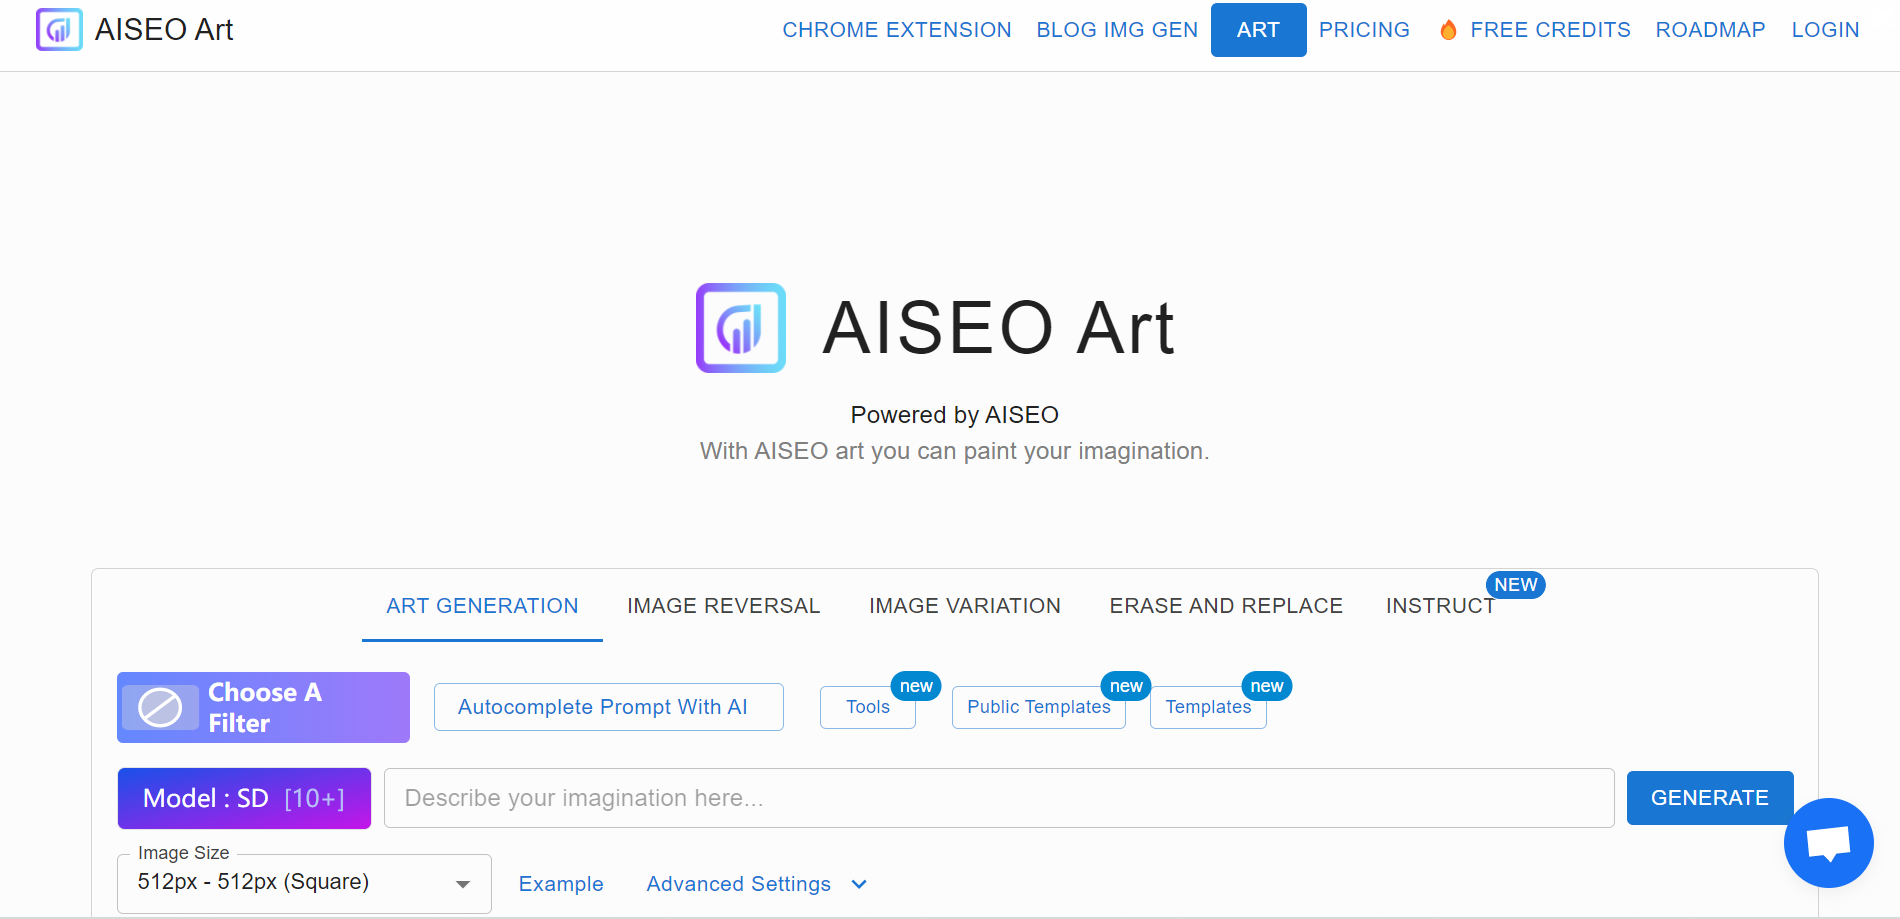View the Roadmap page
Viewport: 1900px width, 919px height.
(x=1710, y=30)
